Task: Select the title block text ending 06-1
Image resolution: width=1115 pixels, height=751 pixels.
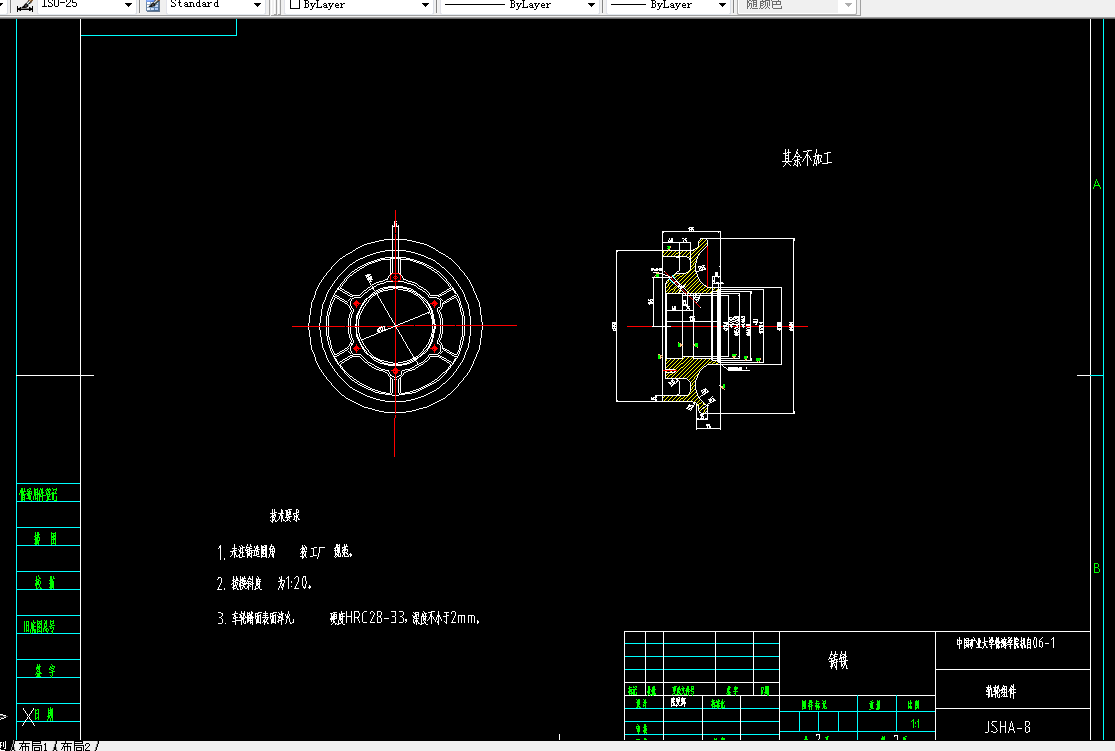Action: 1005,643
